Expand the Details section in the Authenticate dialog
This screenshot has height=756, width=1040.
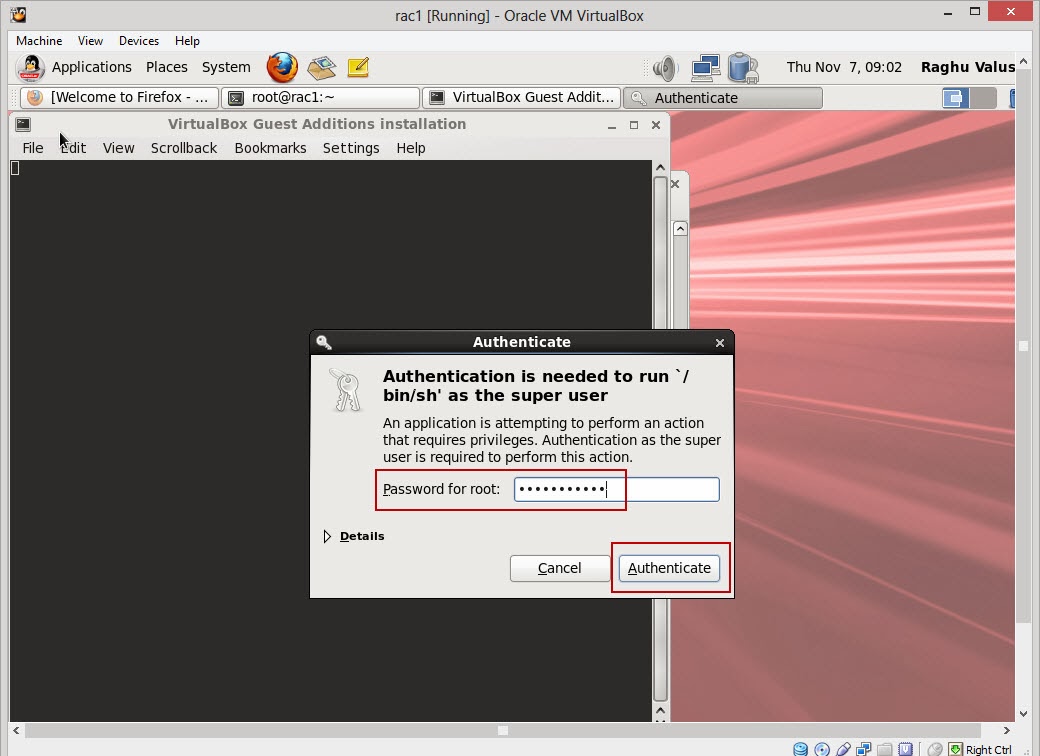(x=354, y=536)
